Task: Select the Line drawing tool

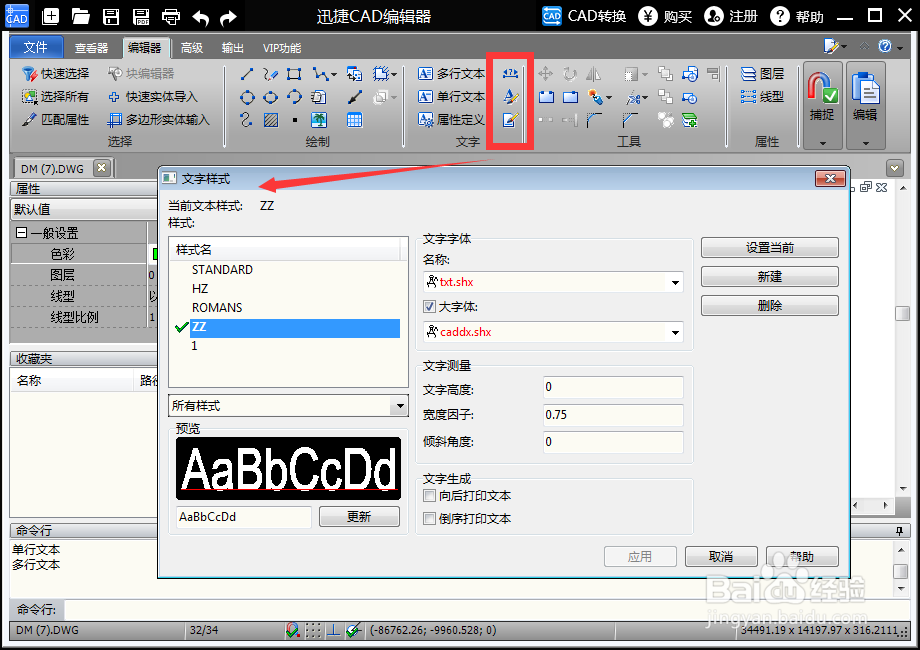Action: [246, 73]
